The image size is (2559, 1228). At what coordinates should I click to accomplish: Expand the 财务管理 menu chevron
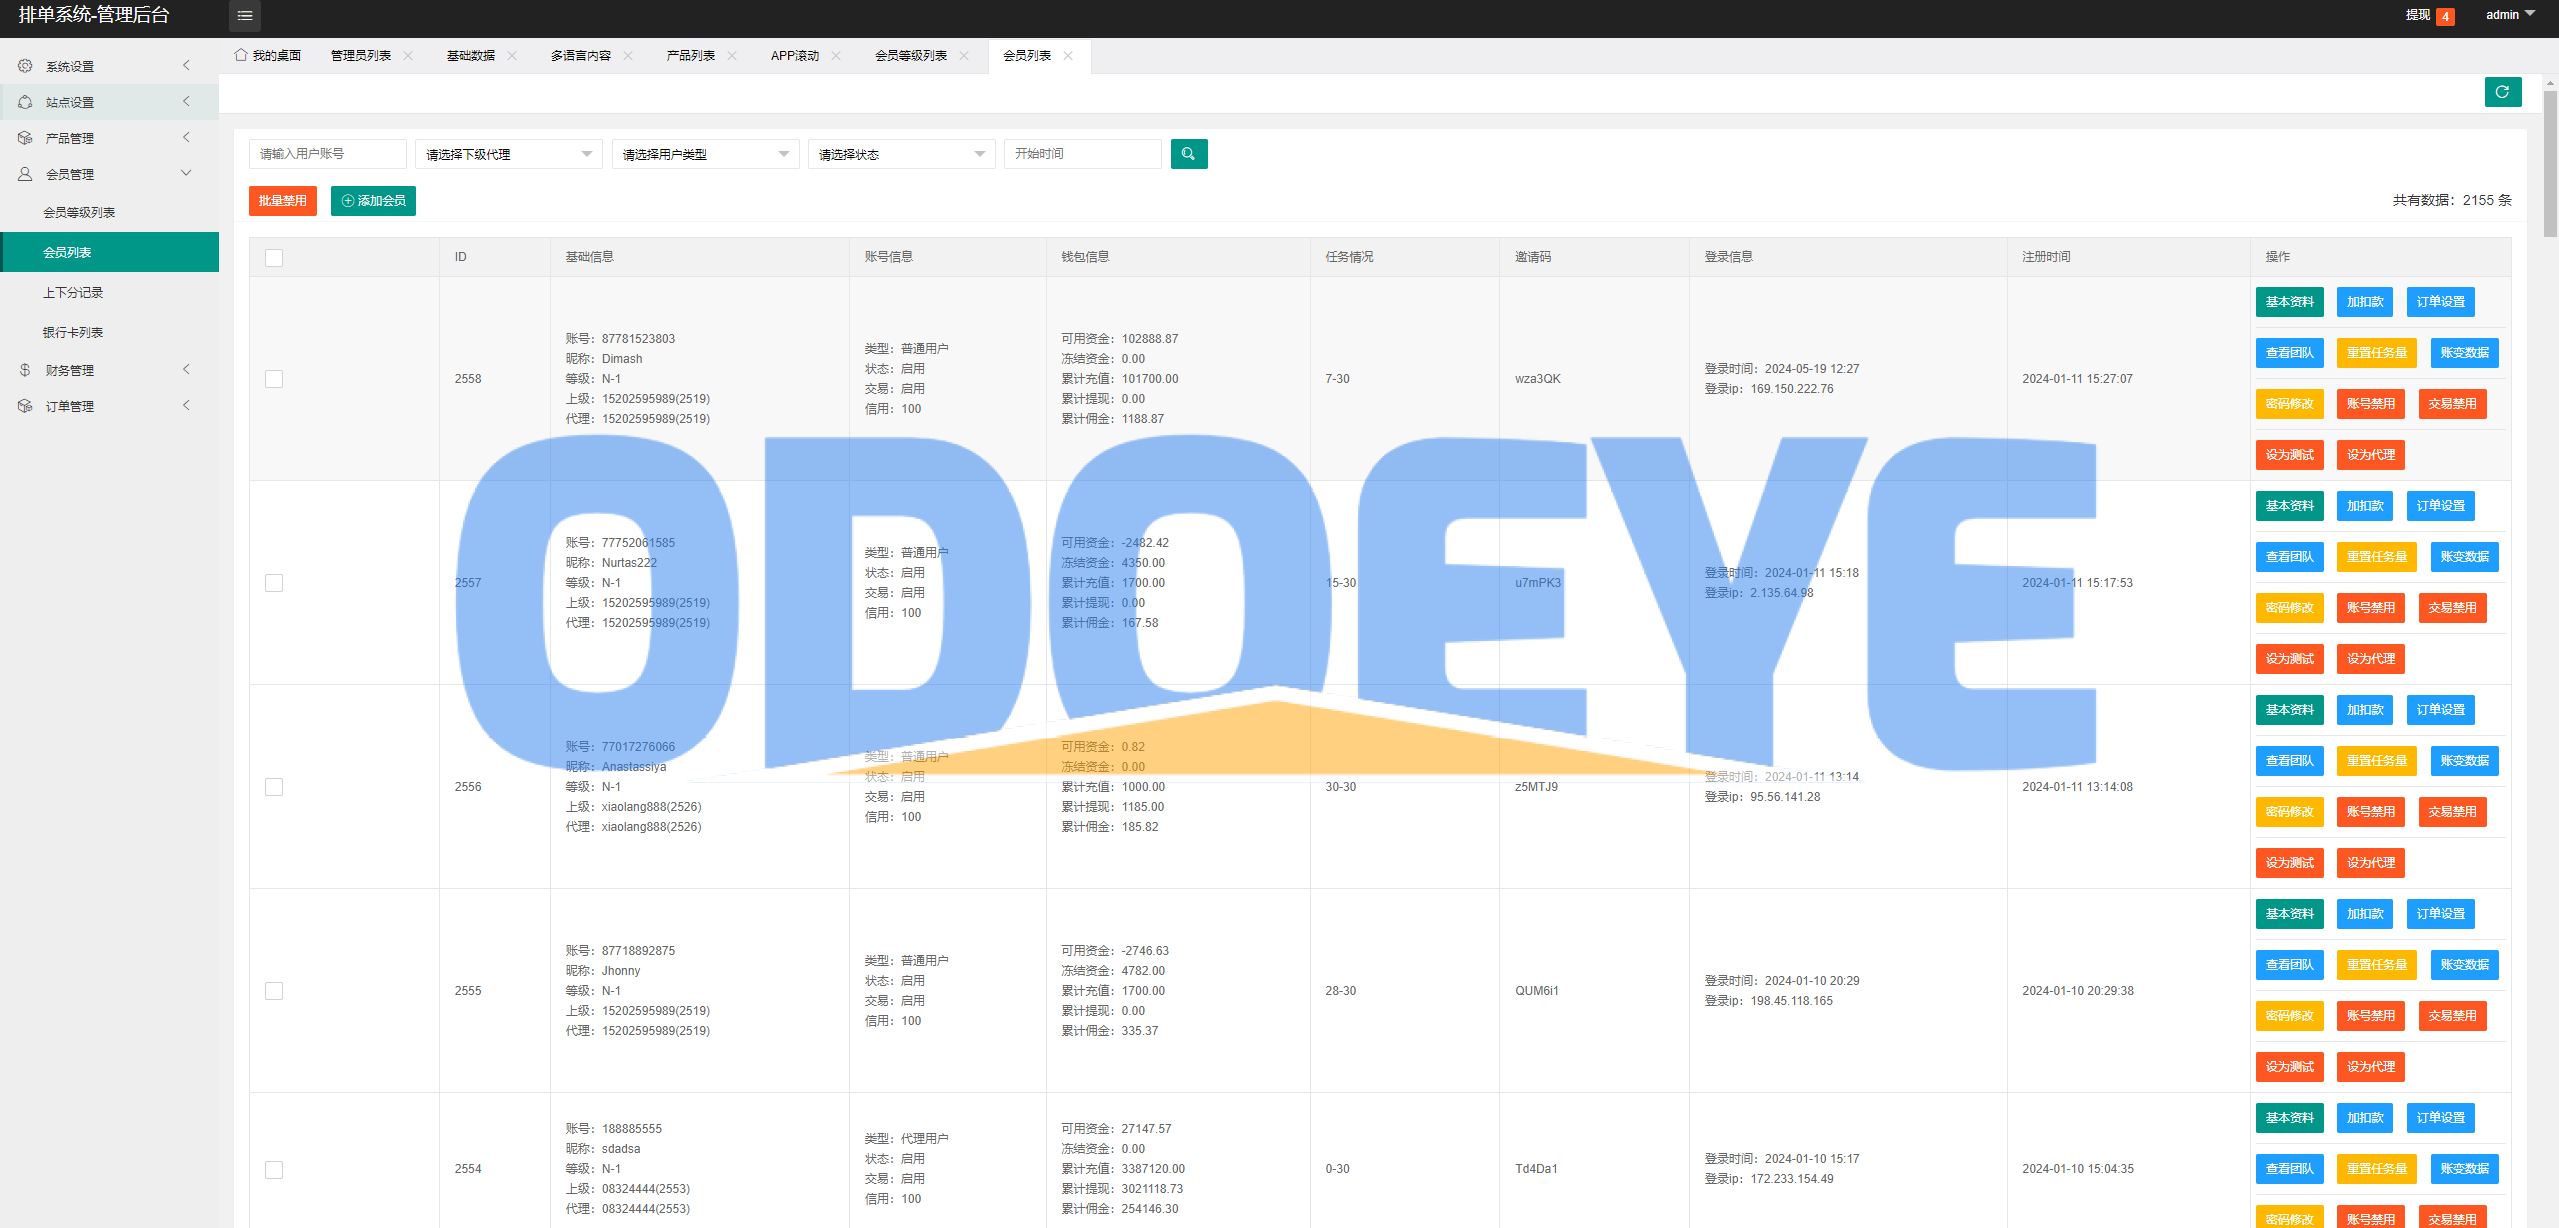(x=186, y=369)
